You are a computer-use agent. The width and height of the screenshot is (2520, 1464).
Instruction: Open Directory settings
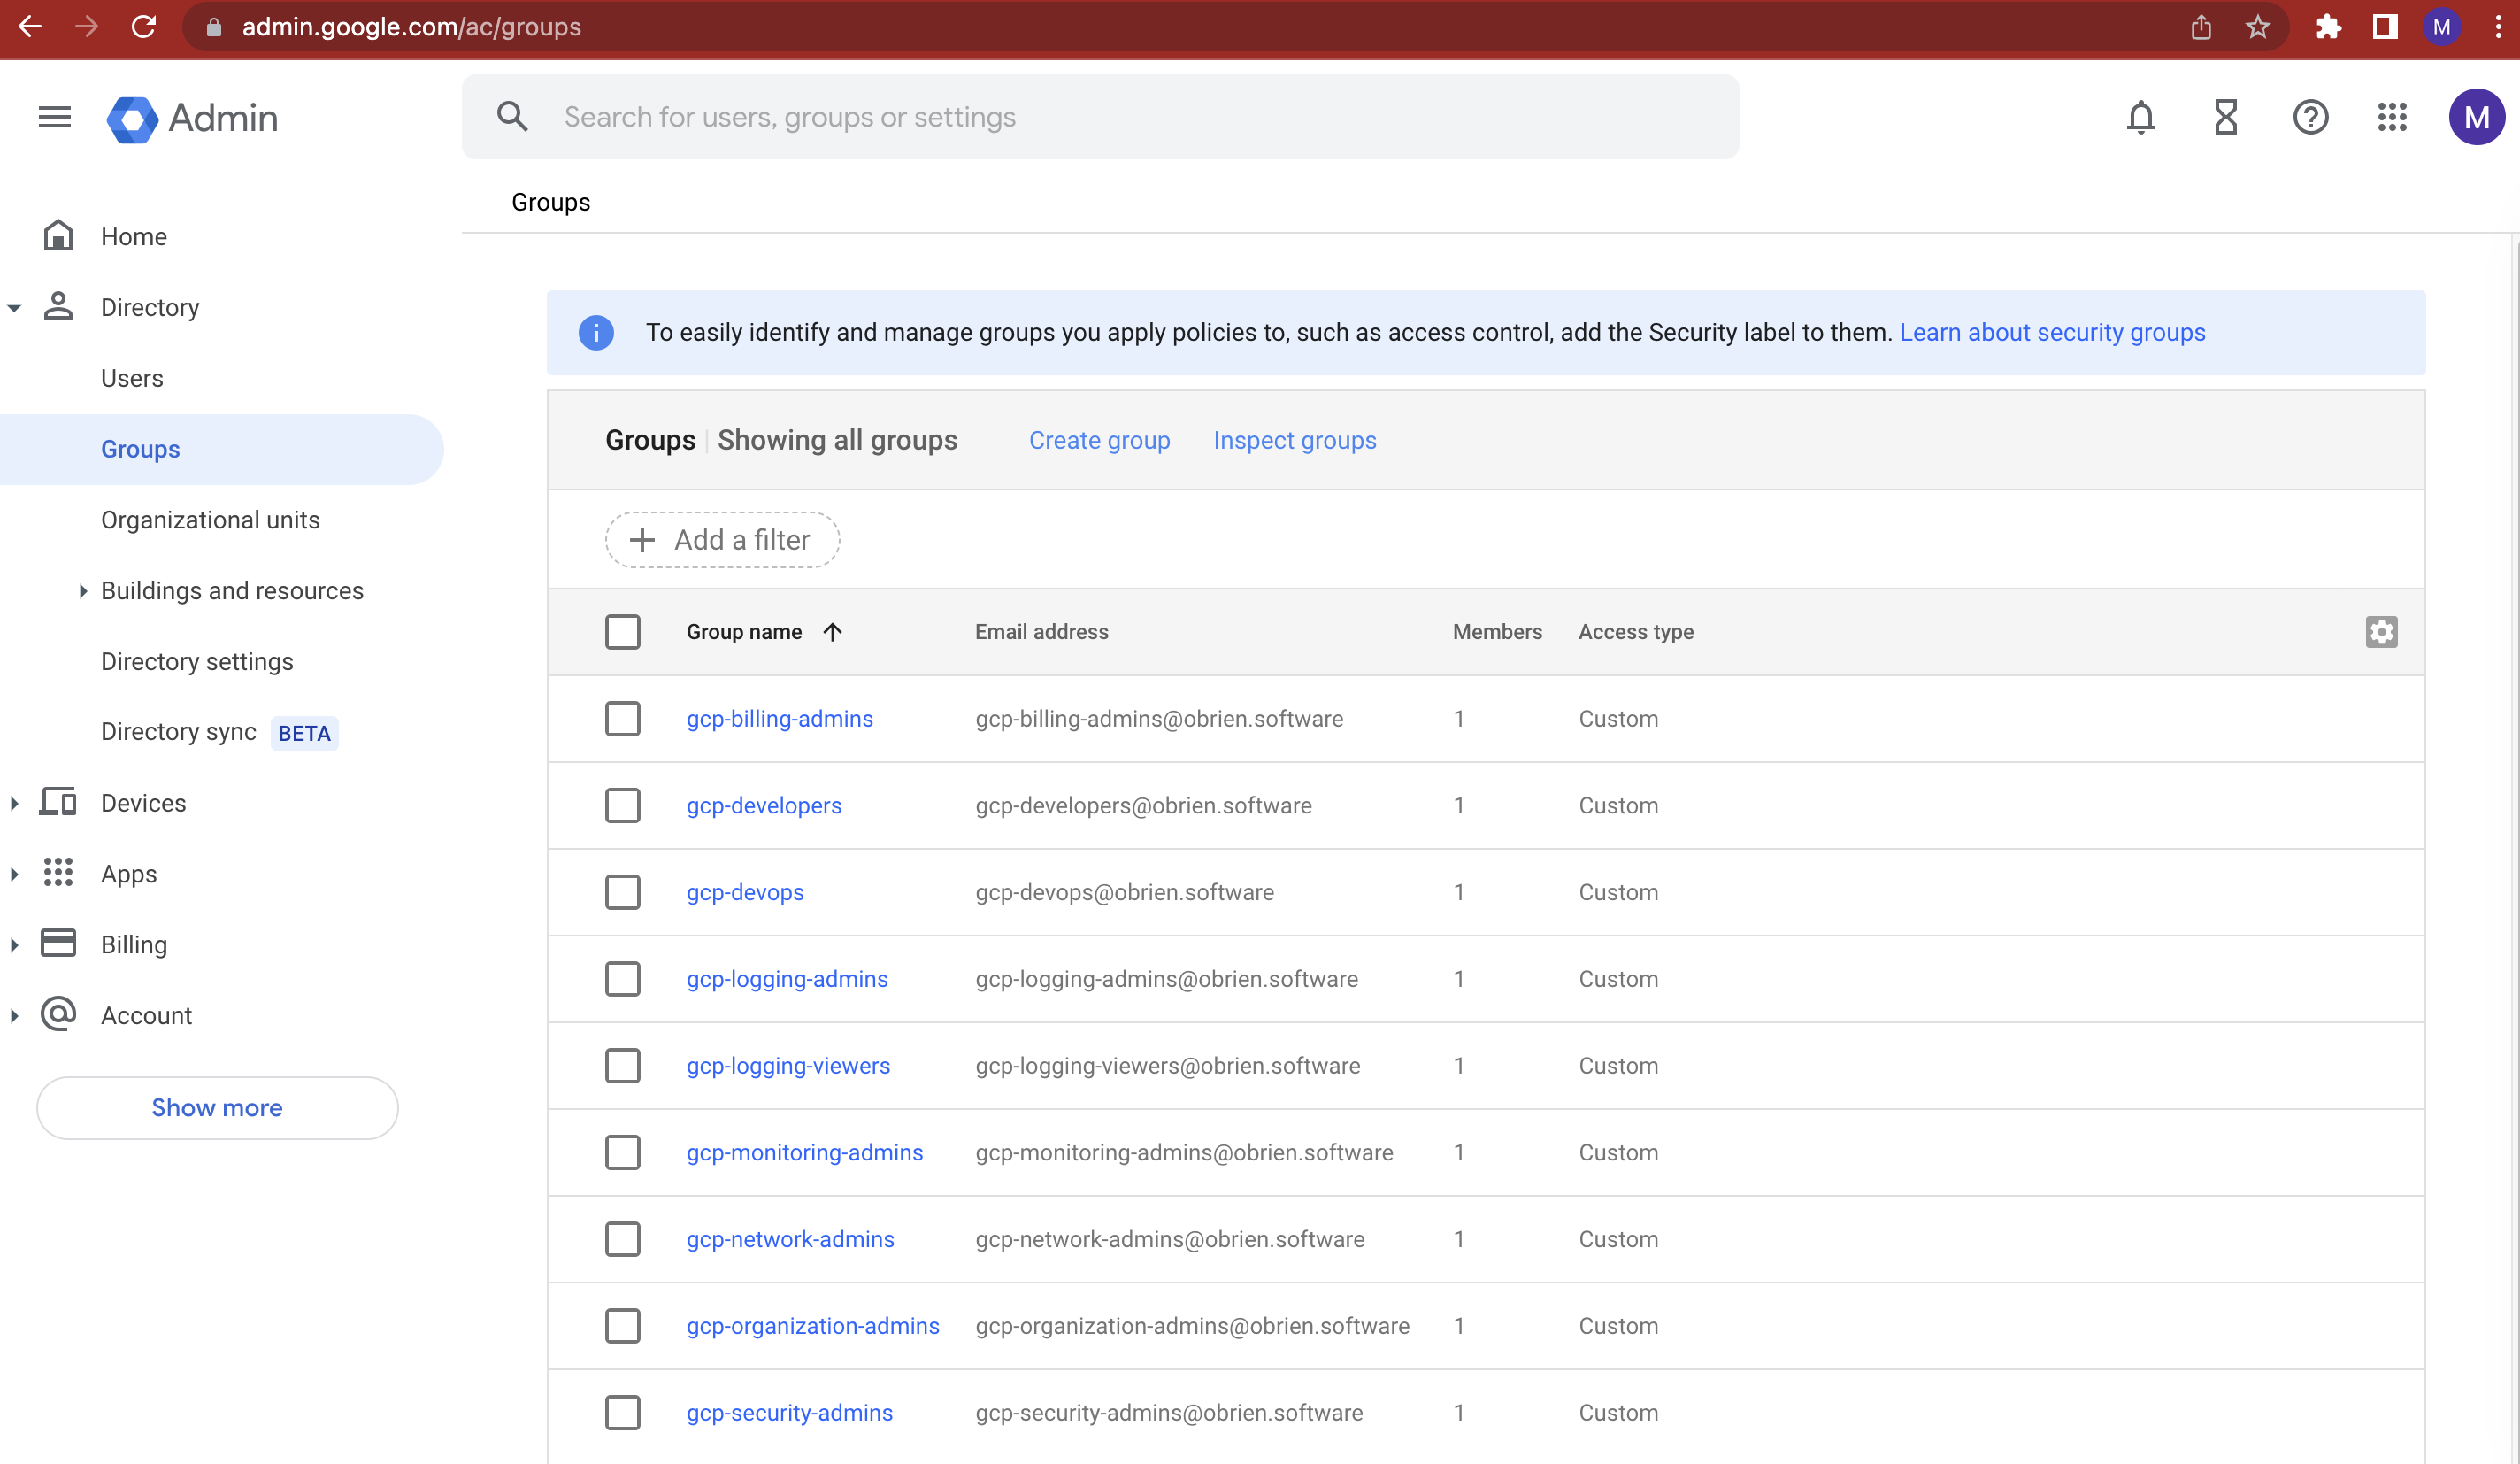[197, 661]
